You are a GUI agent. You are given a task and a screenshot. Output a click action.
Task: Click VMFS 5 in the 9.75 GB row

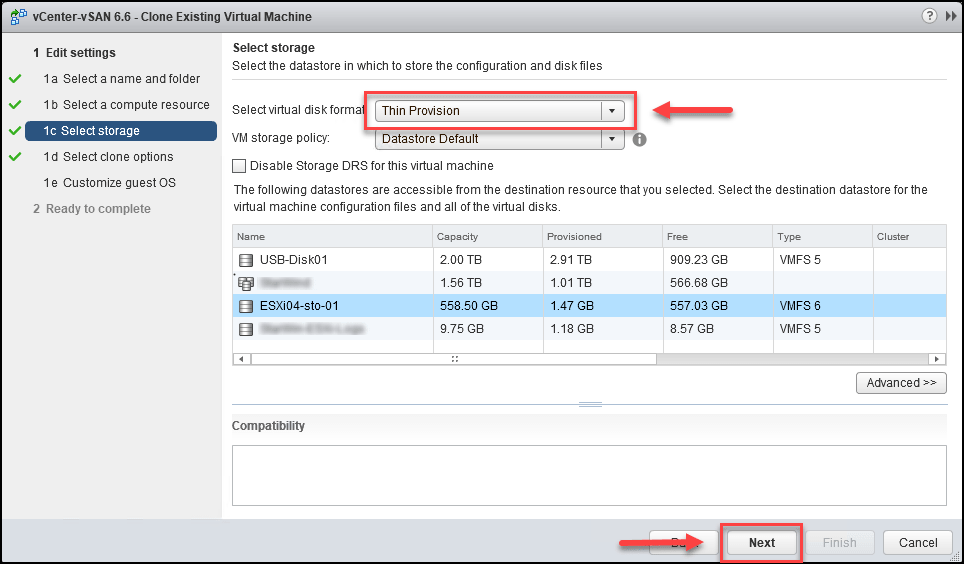800,330
